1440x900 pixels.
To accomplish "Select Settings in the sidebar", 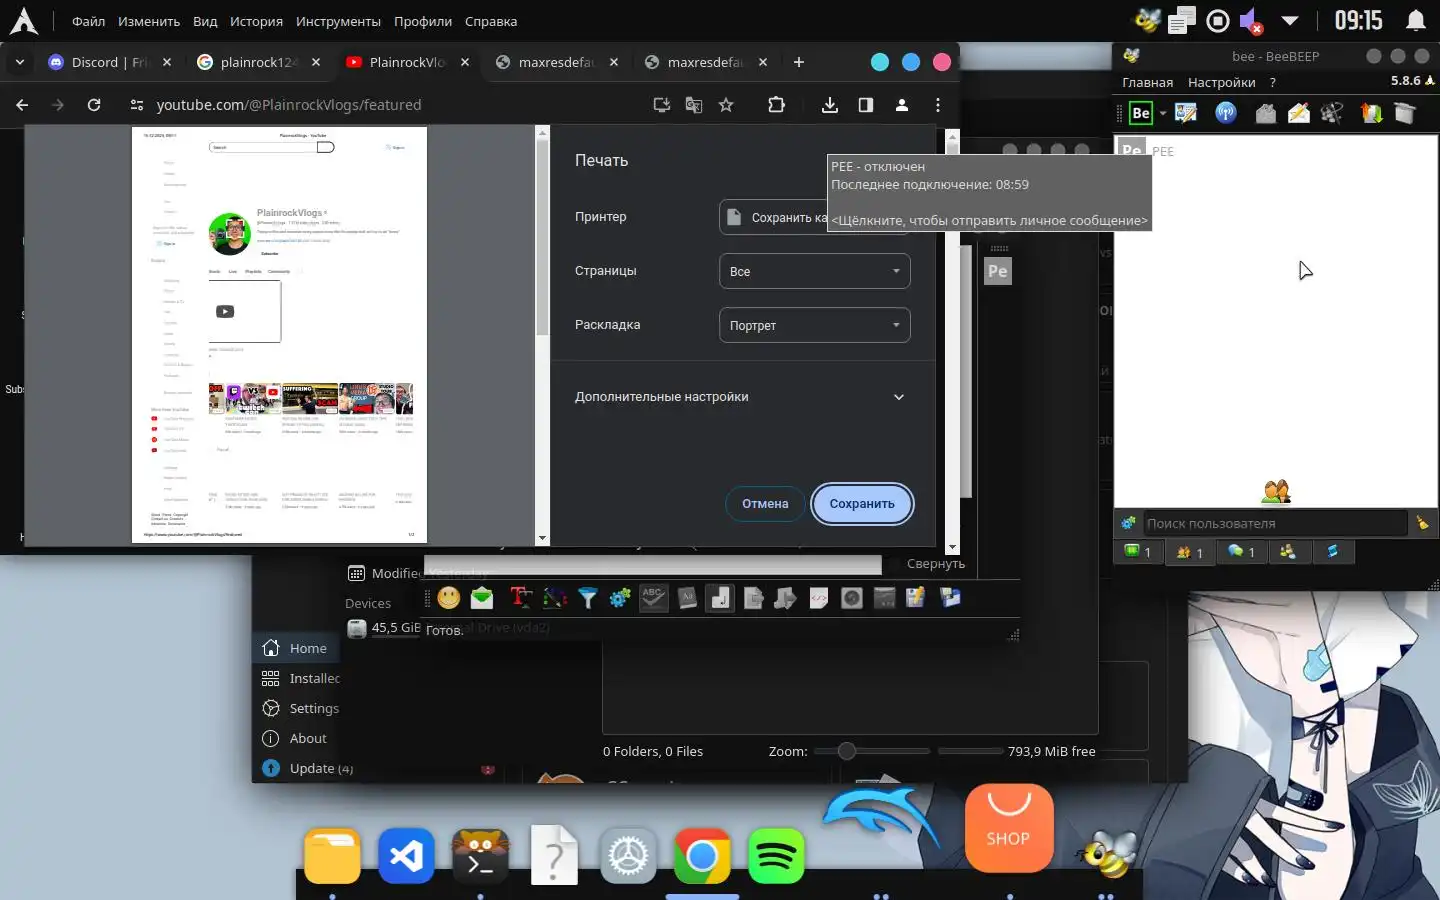I will point(297,708).
